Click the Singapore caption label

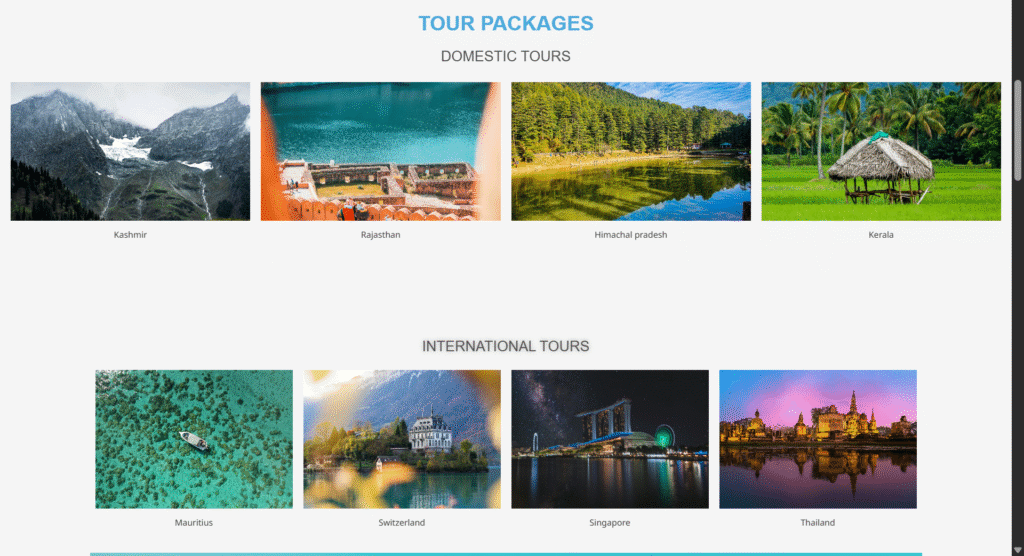[610, 523]
